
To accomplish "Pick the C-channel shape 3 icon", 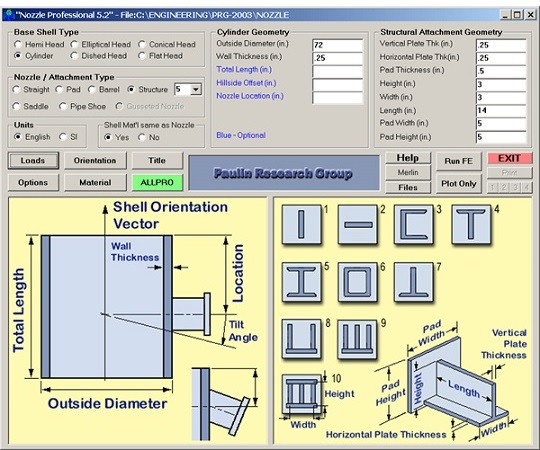I will 414,224.
